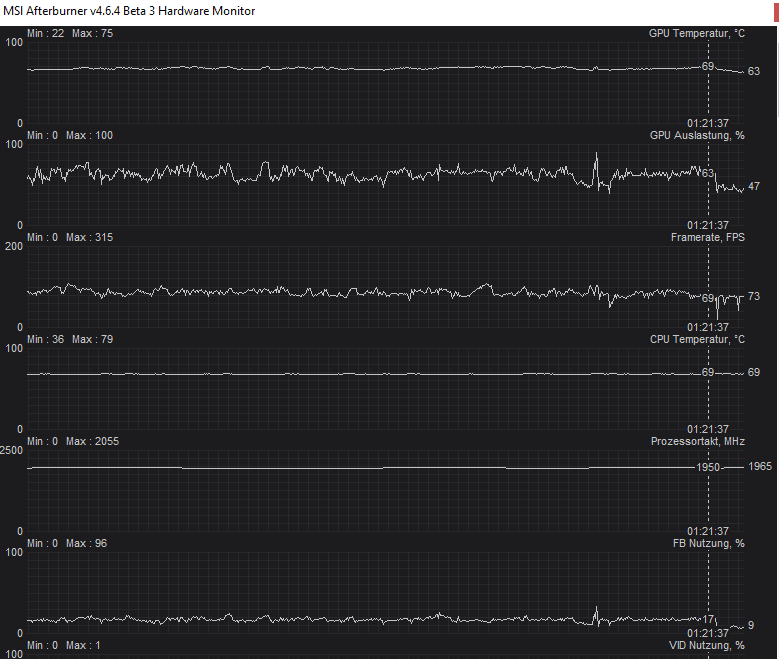The height and width of the screenshot is (659, 779).
Task: Select the VID Nutzung, % graph label
Action: pos(706,645)
